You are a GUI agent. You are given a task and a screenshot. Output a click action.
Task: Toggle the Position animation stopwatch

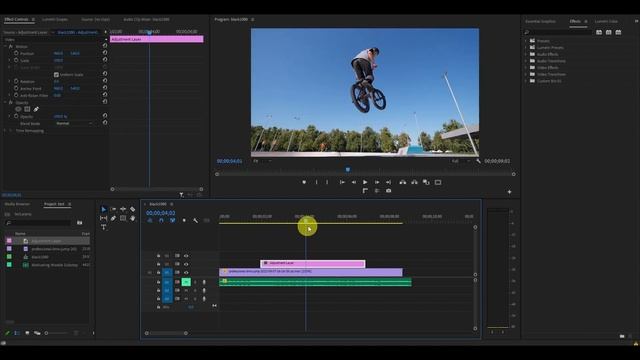coord(16,53)
